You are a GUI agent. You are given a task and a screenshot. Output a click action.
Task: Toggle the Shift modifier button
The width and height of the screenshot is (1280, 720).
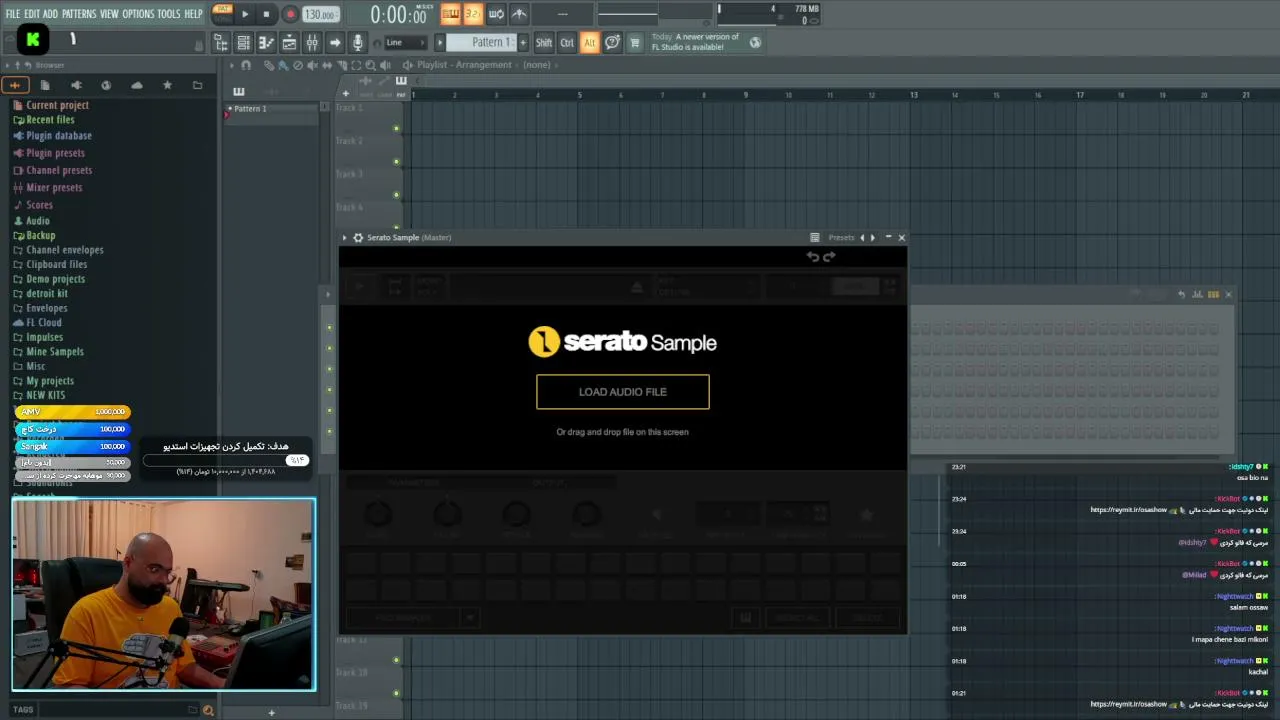[x=544, y=42]
